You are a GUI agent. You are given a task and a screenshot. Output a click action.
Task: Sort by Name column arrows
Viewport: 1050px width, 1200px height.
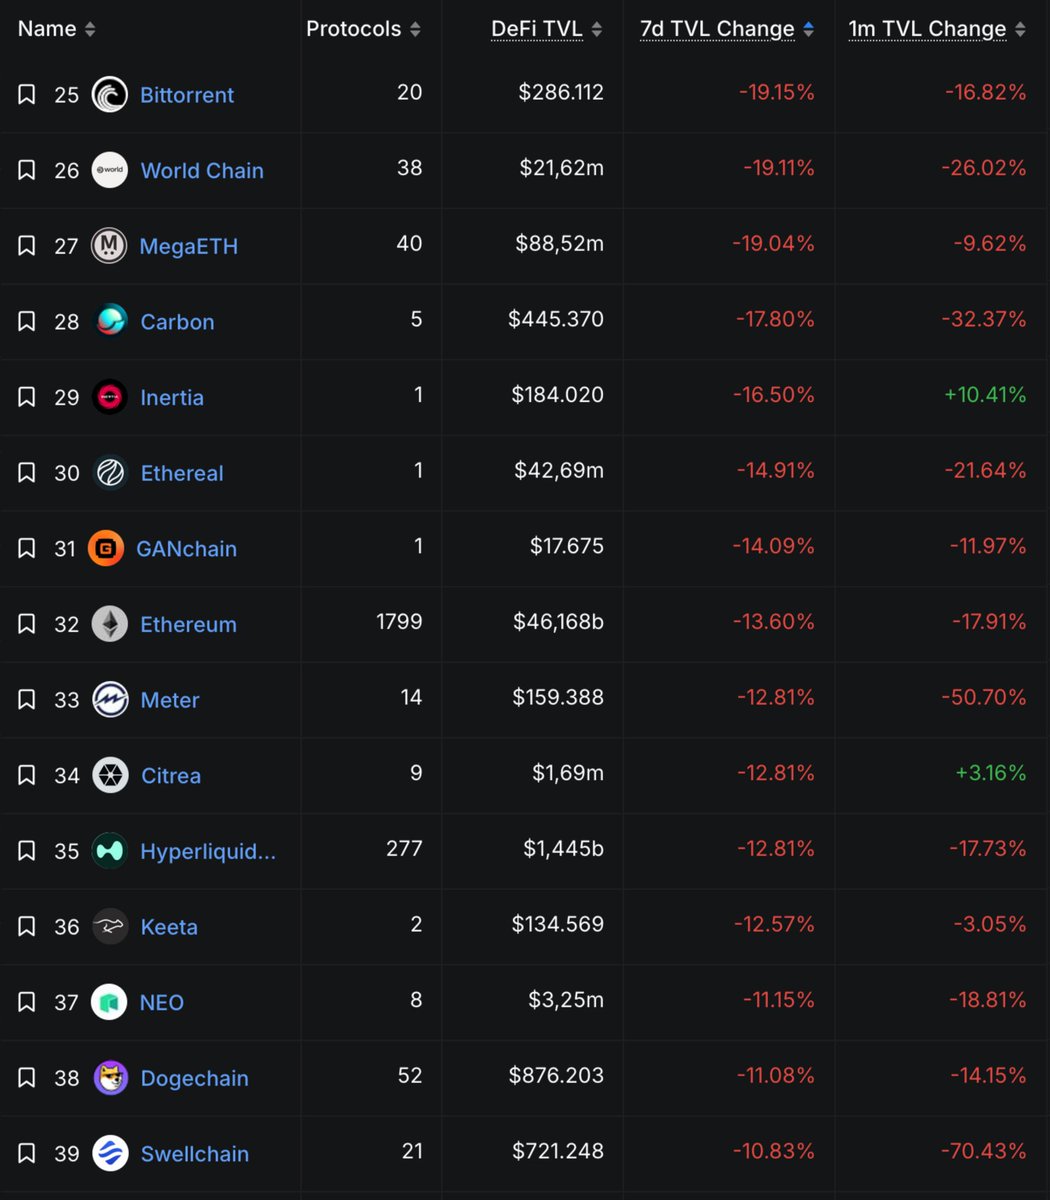(x=90, y=30)
